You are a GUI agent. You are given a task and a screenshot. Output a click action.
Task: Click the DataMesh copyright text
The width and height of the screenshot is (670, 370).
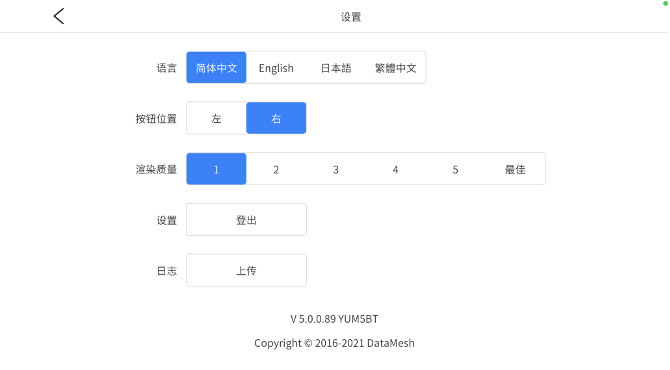[x=334, y=343]
